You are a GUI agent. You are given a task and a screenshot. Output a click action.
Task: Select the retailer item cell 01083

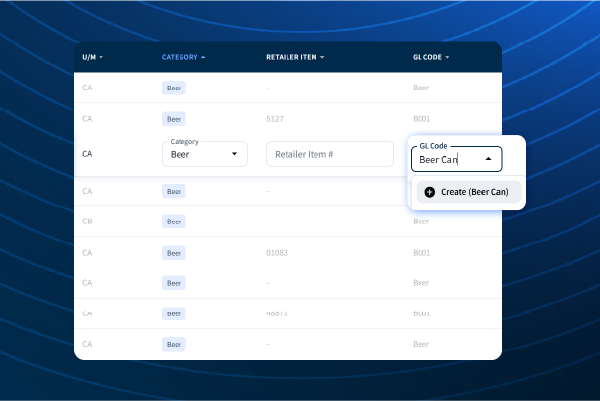point(279,252)
